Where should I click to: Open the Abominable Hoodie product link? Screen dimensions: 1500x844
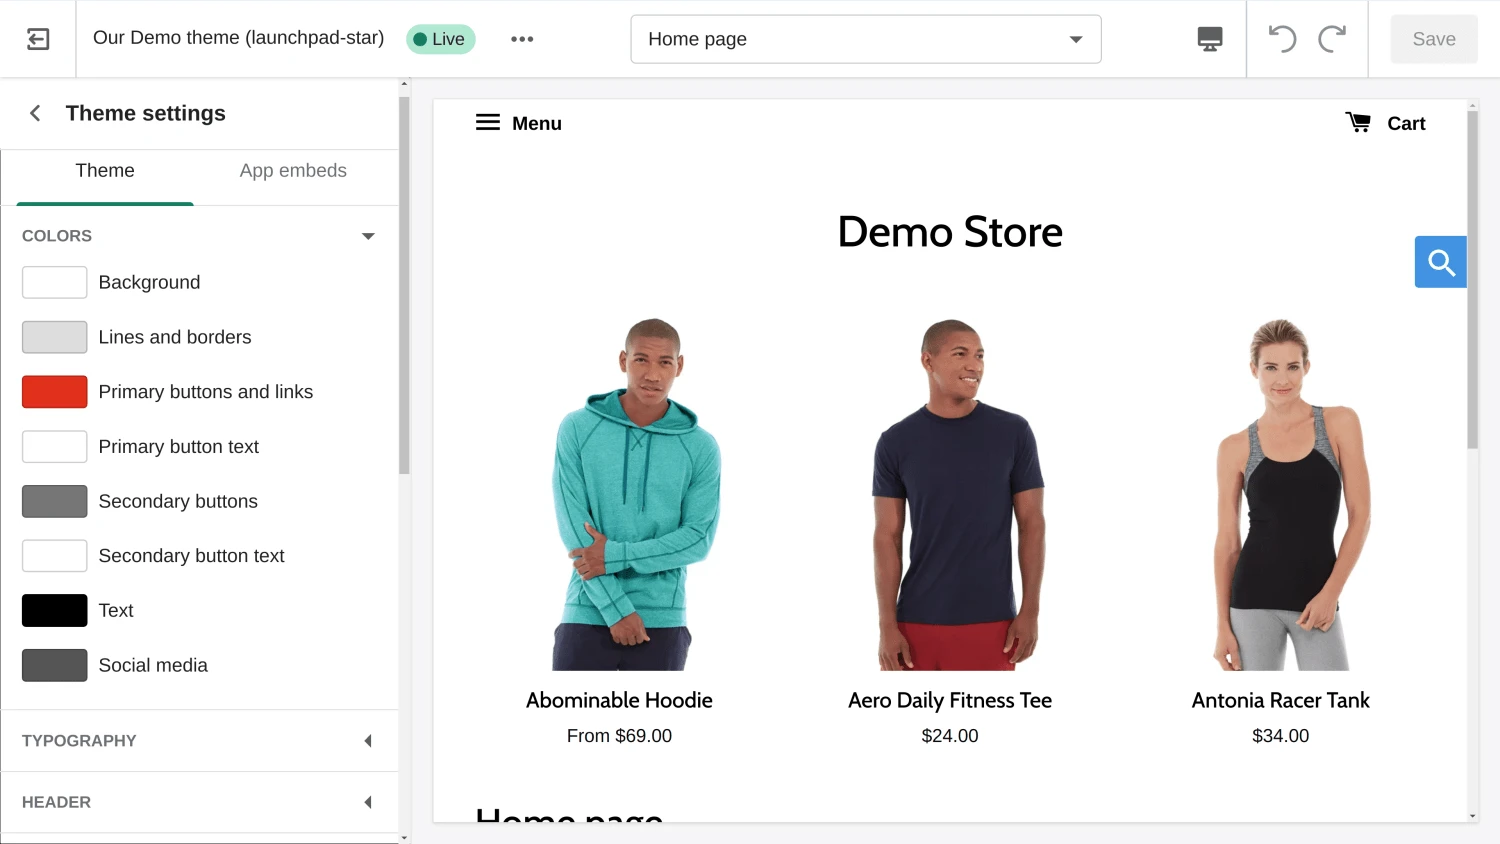click(x=619, y=700)
